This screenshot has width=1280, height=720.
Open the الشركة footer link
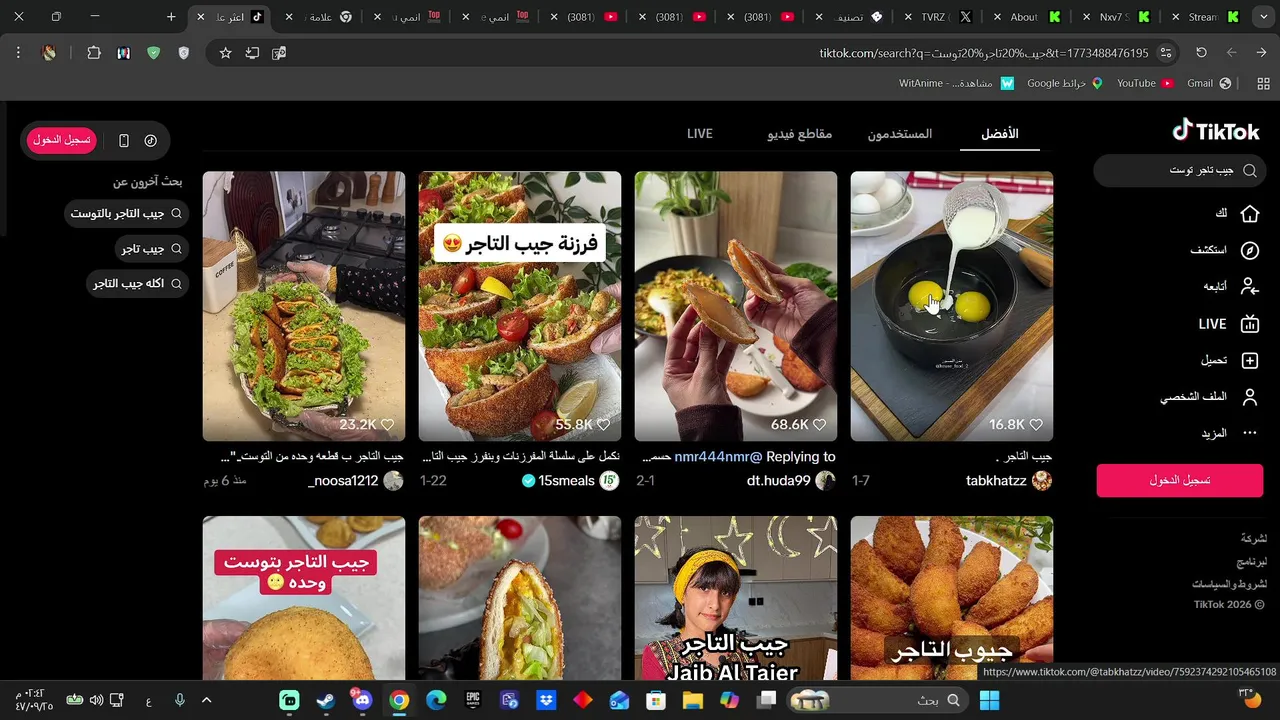1254,538
